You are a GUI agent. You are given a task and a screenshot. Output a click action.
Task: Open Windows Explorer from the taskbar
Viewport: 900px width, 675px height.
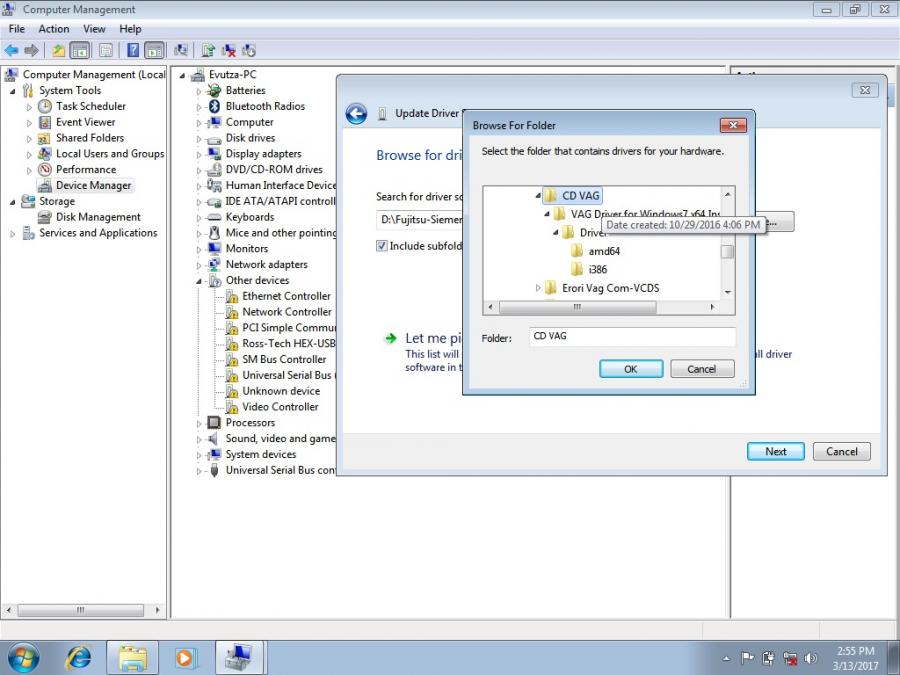133,657
